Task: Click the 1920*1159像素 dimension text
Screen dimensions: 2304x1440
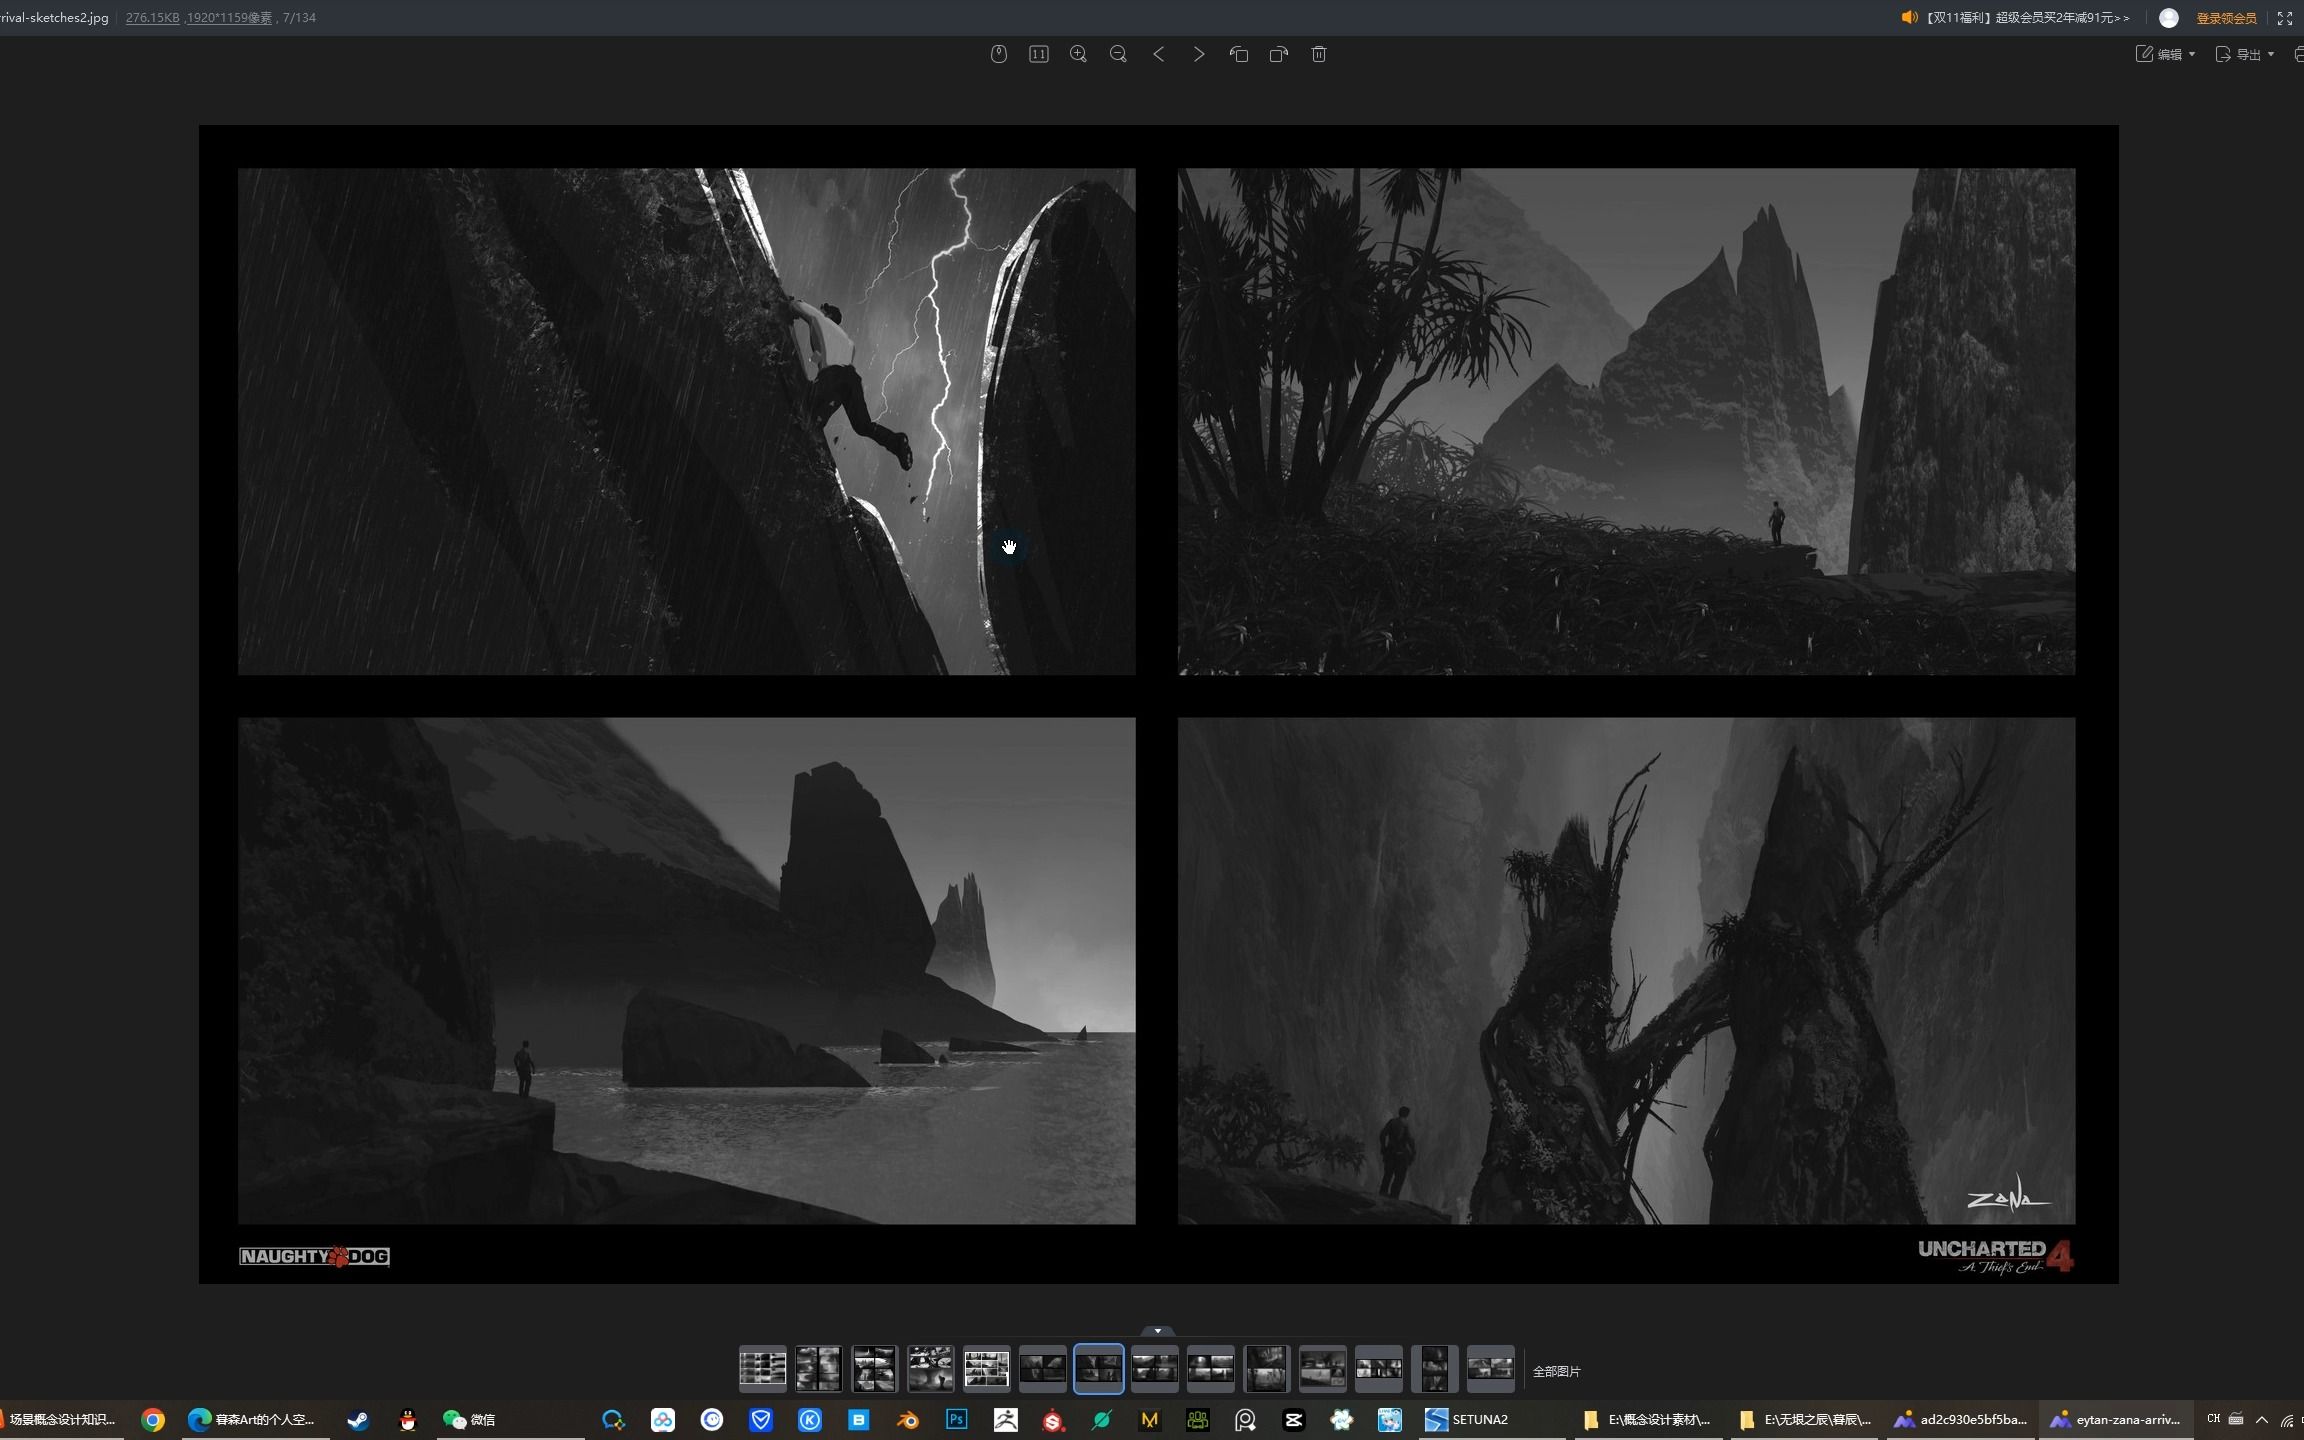Action: pos(229,18)
